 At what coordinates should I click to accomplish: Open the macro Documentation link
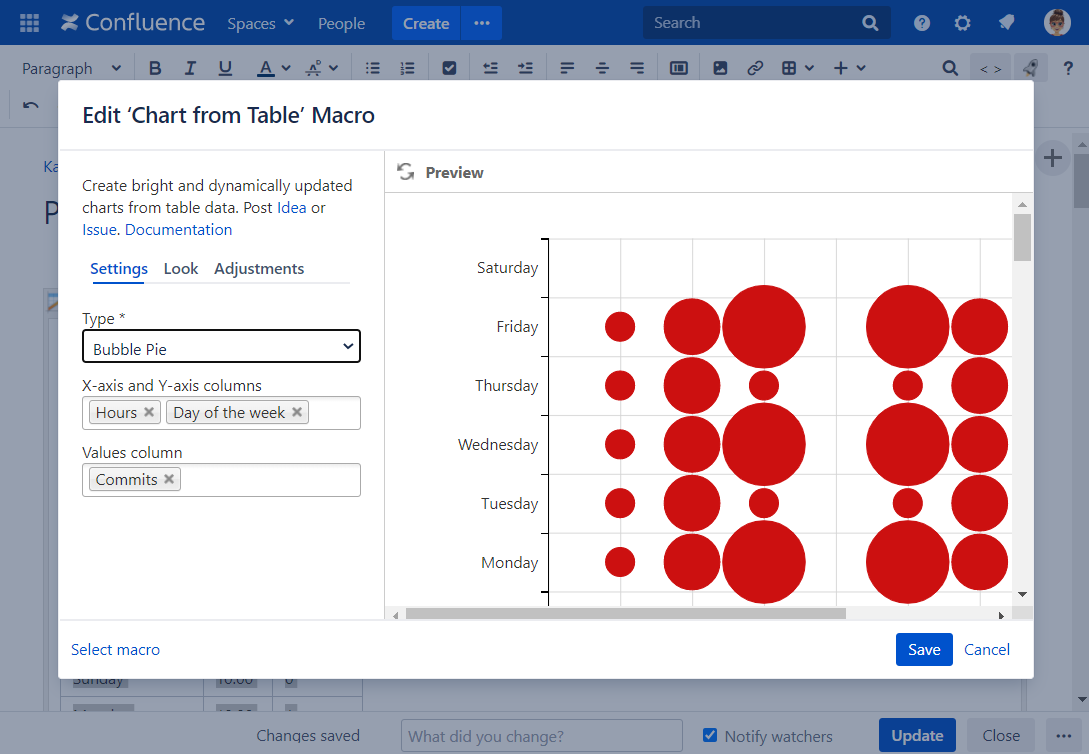click(x=178, y=229)
